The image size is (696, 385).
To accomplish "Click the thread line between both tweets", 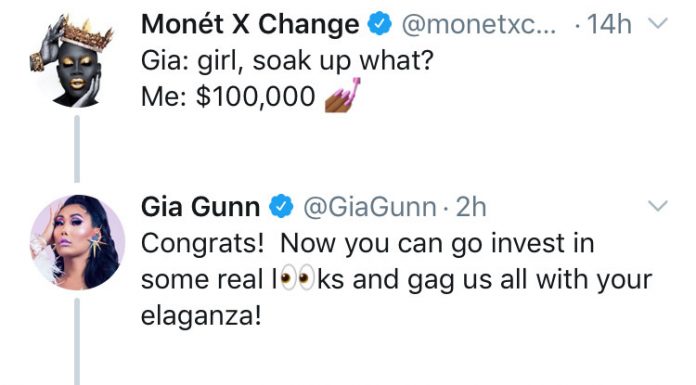I will (77, 149).
